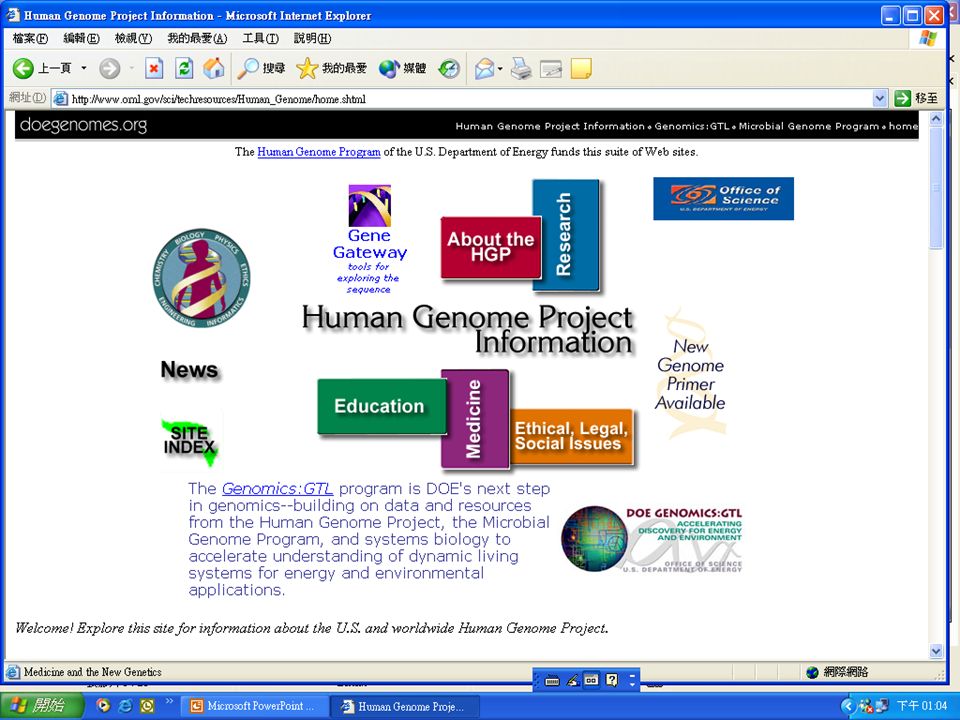Refresh the page with the green arrows icon
The width and height of the screenshot is (960, 720).
pos(184,68)
